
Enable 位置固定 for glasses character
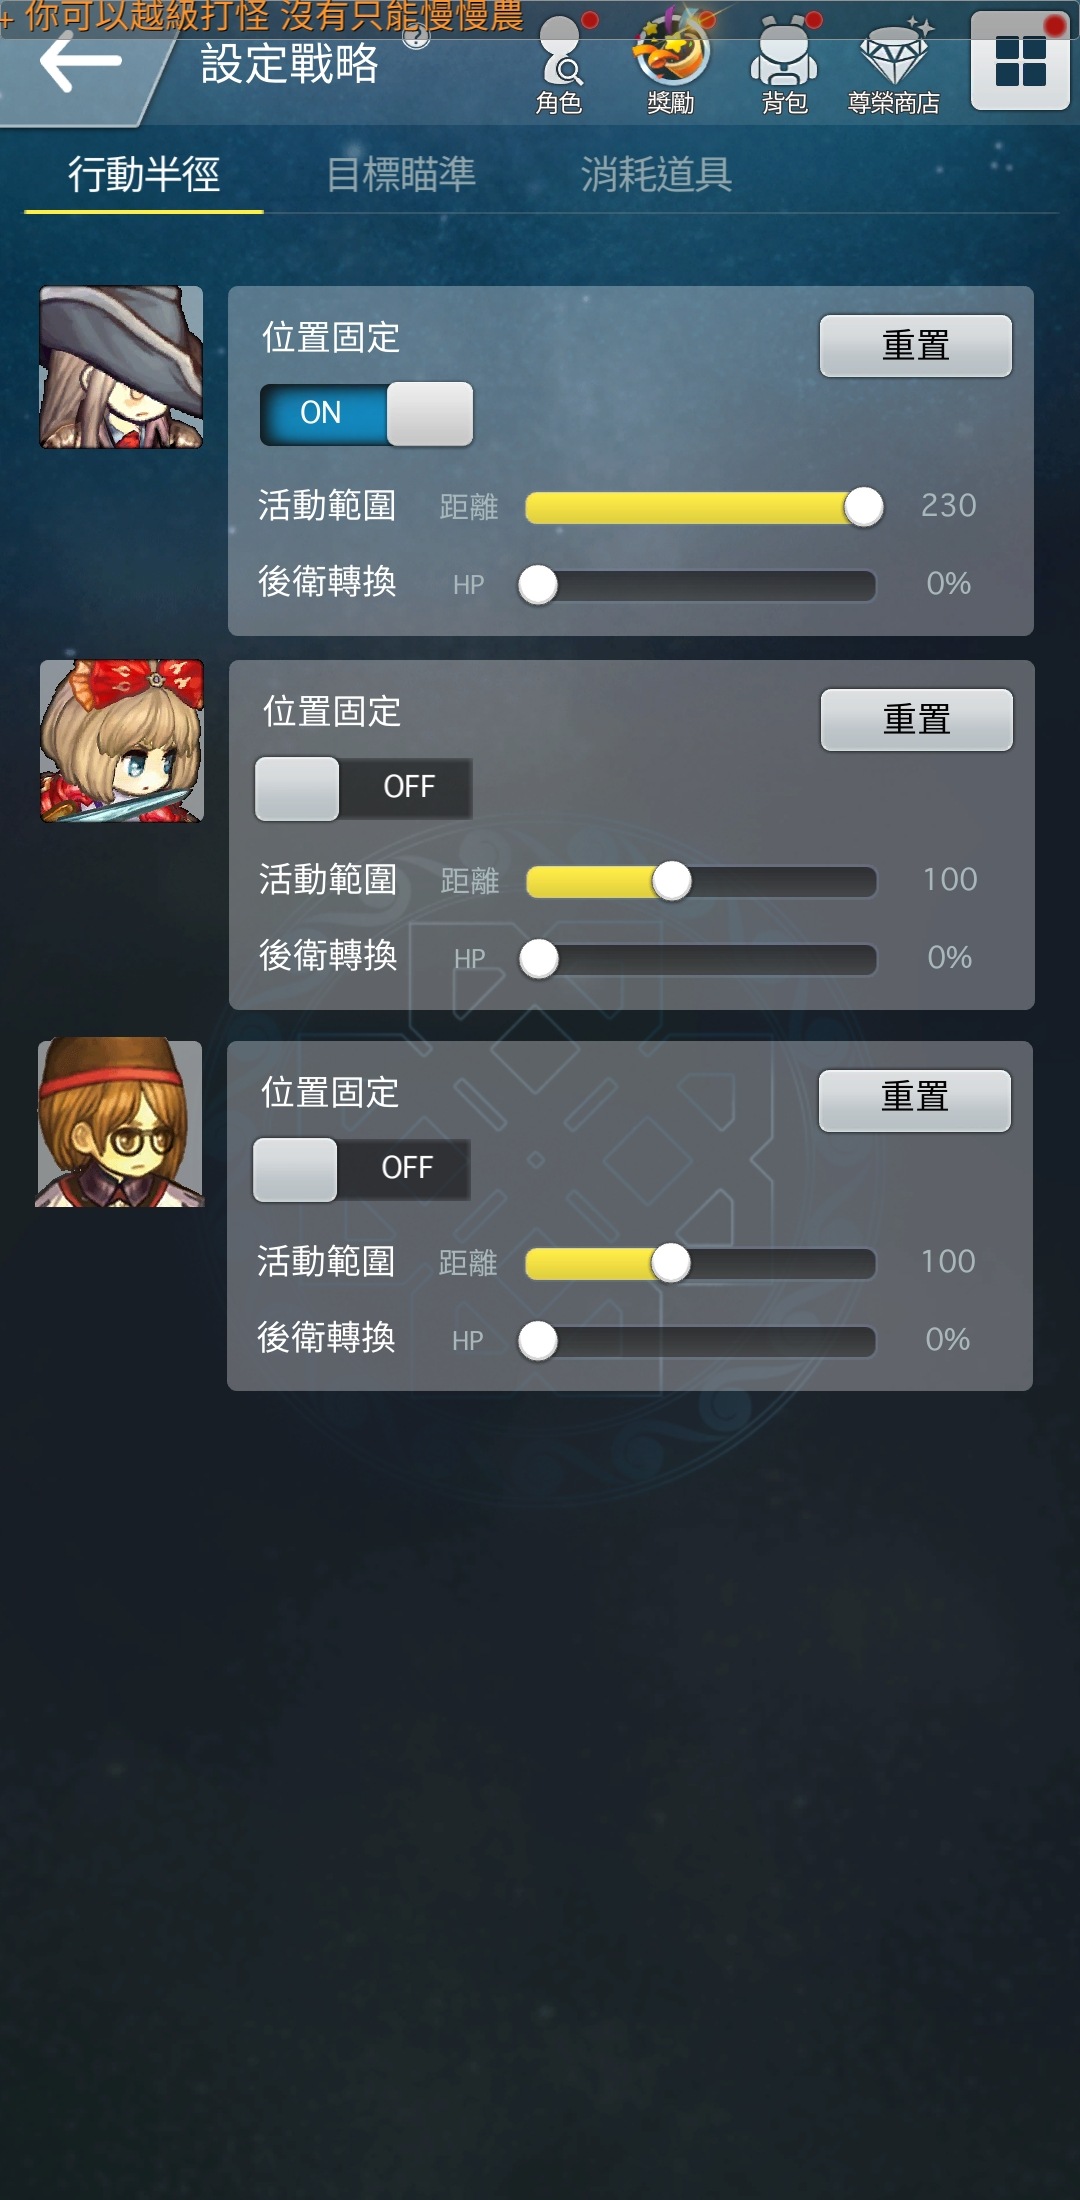coord(361,1169)
